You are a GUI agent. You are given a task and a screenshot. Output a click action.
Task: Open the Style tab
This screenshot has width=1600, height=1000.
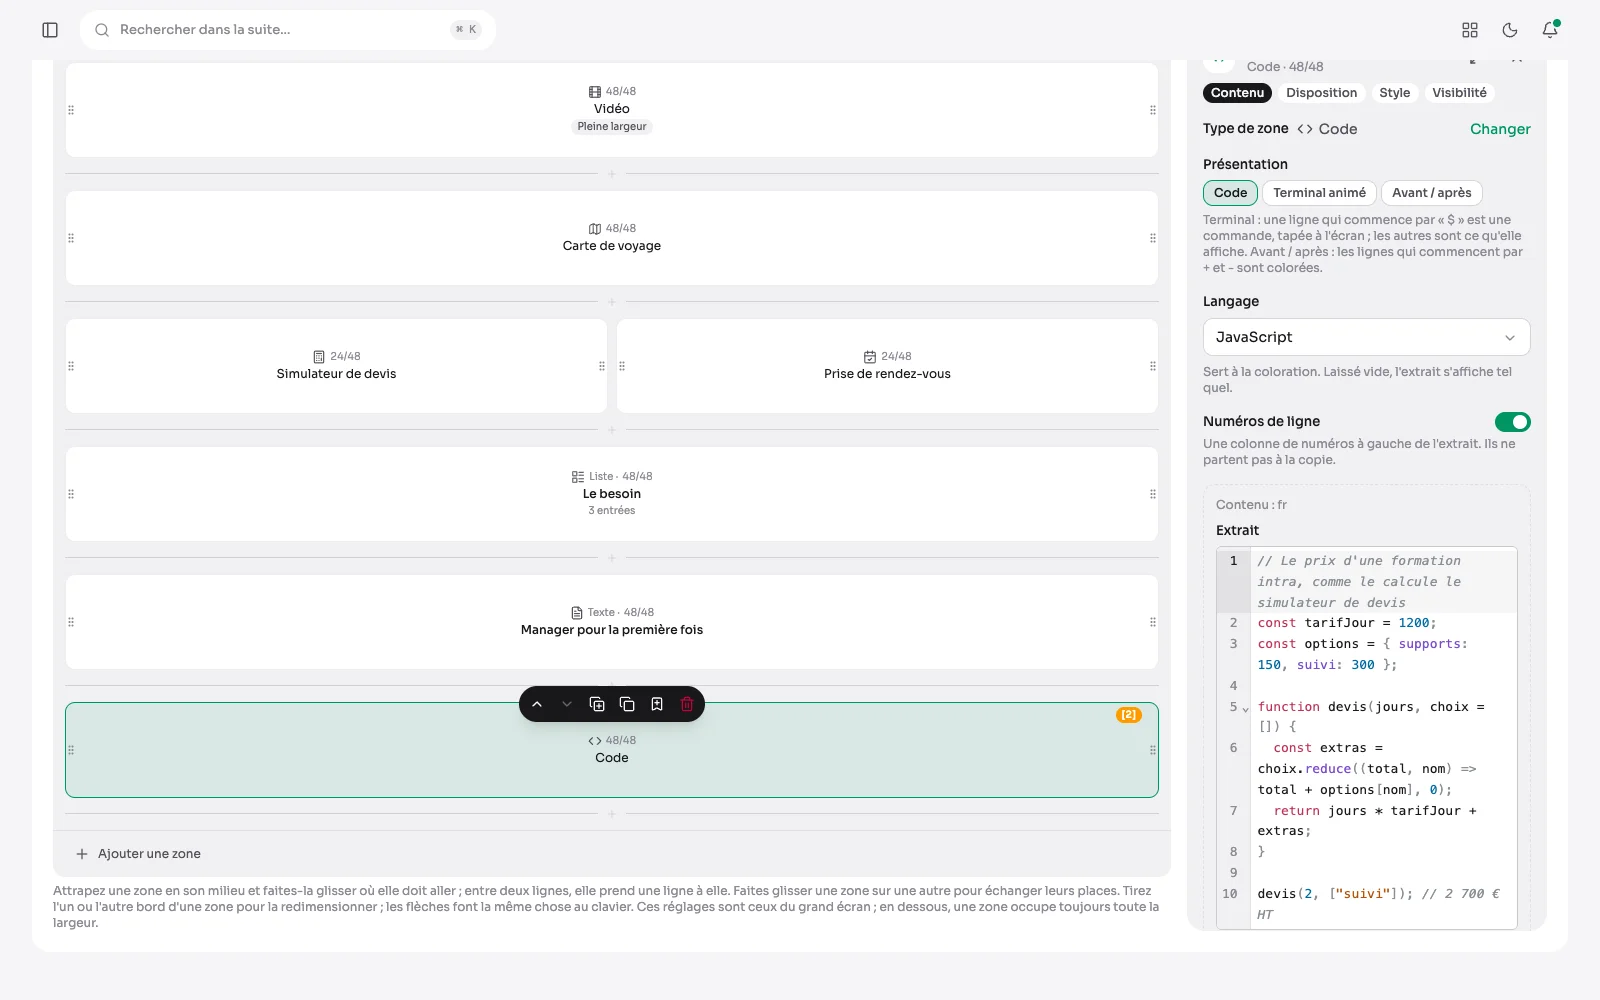pos(1394,93)
